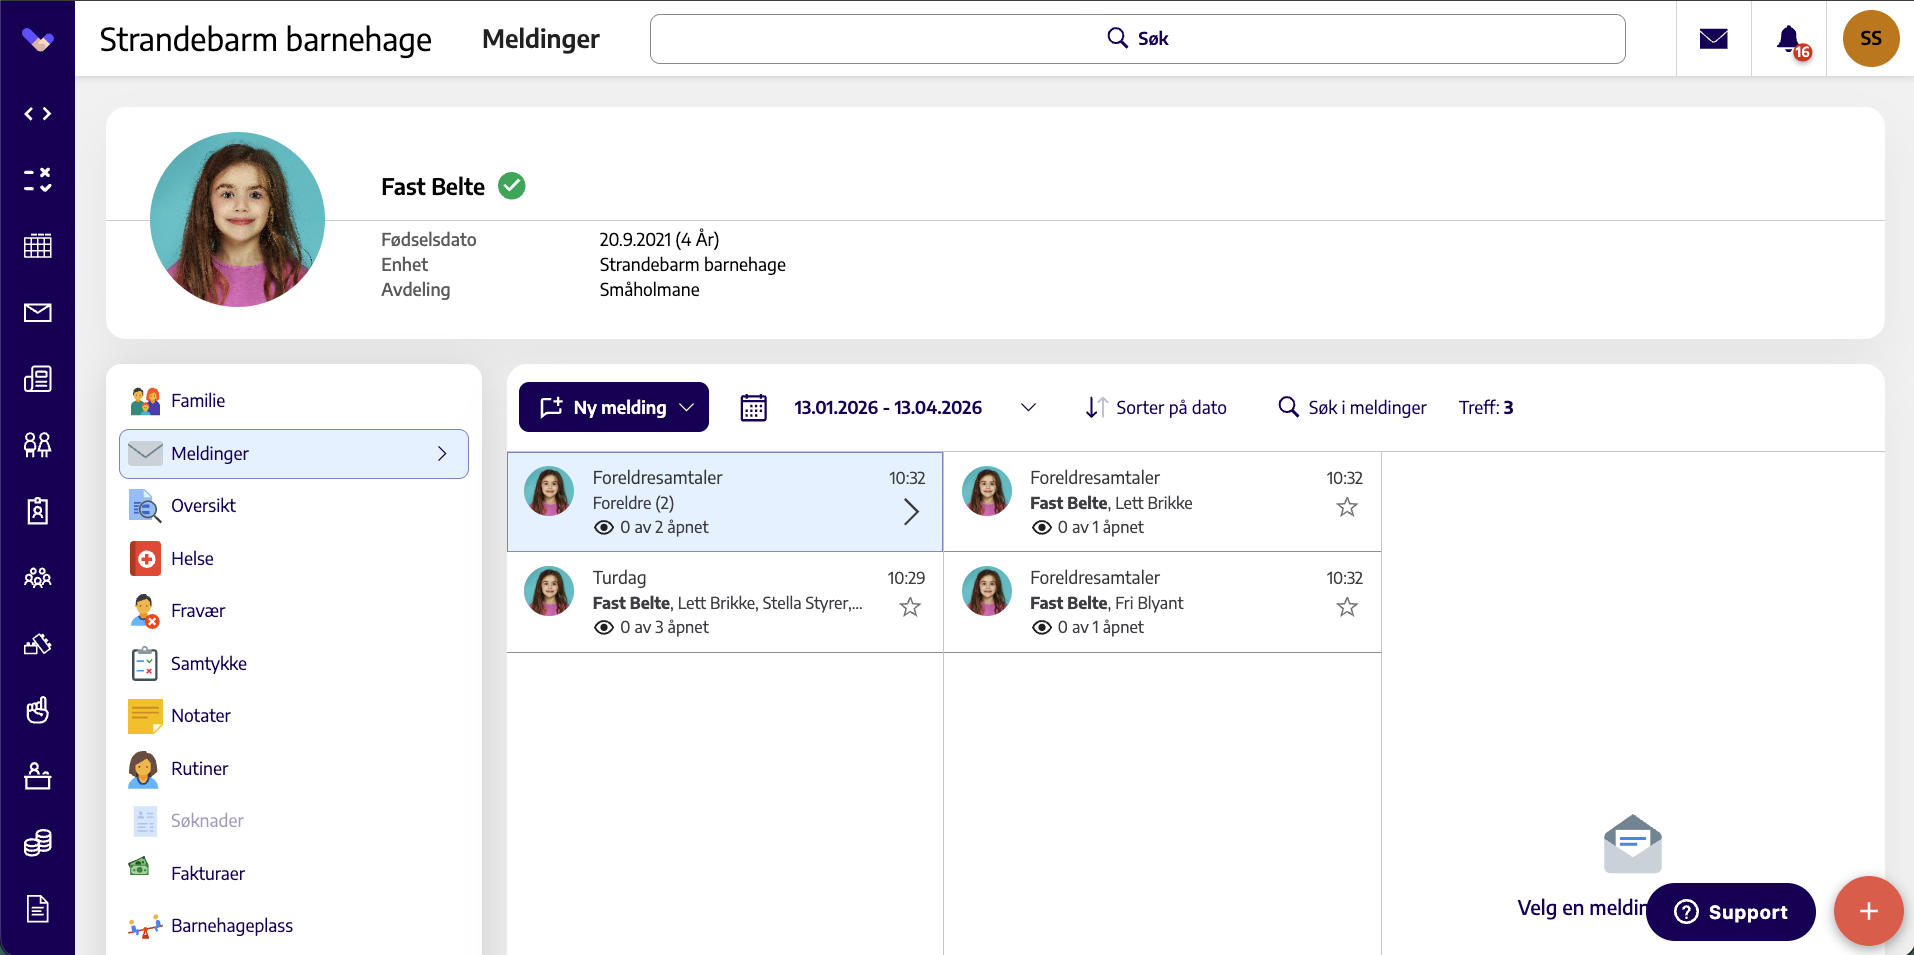
Task: Click the top Søk search field
Action: [1138, 39]
